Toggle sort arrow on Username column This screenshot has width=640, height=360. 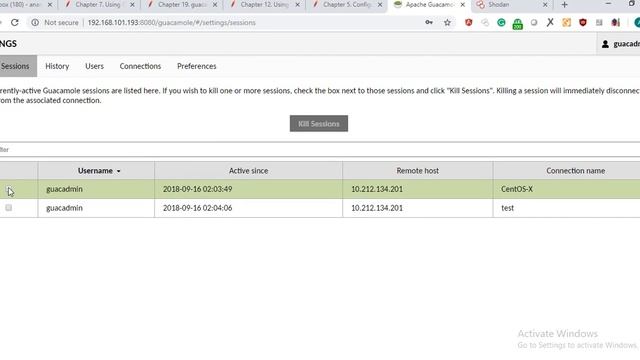(118, 171)
